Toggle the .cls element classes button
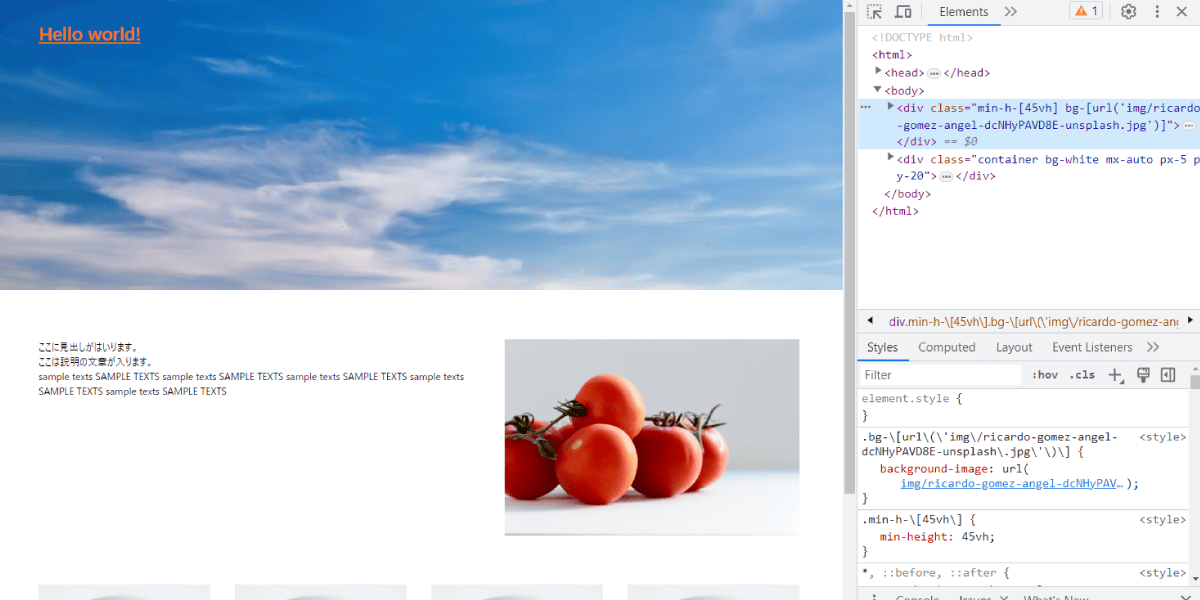The image size is (1200, 600). [x=1082, y=375]
